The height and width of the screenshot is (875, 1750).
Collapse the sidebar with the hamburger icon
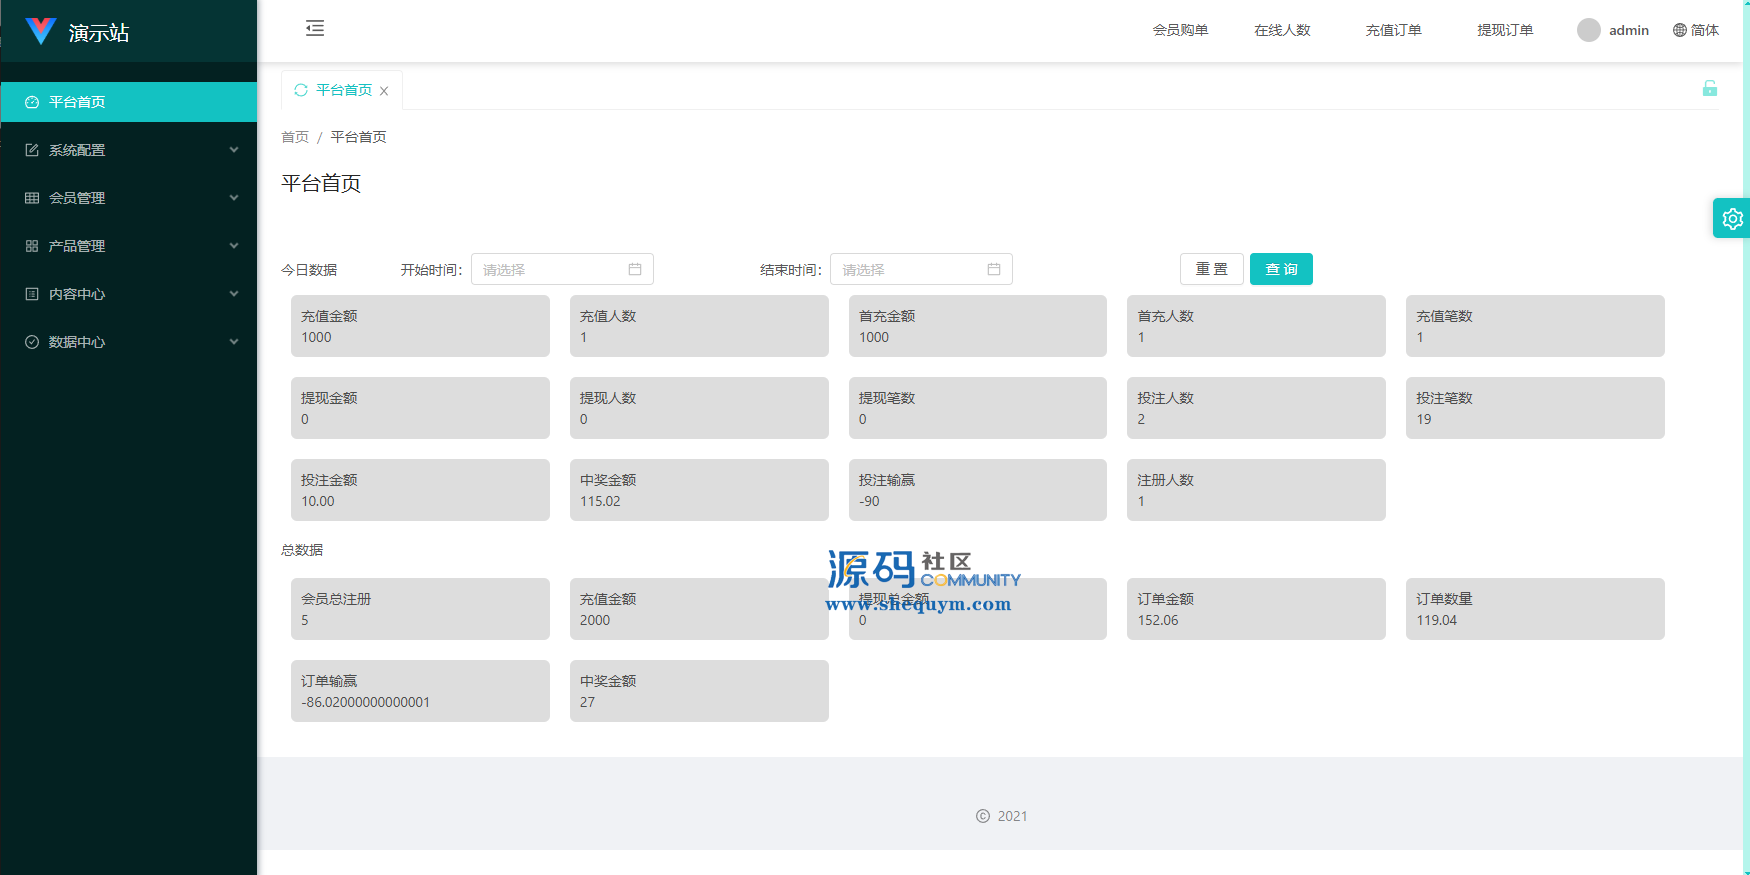(315, 29)
